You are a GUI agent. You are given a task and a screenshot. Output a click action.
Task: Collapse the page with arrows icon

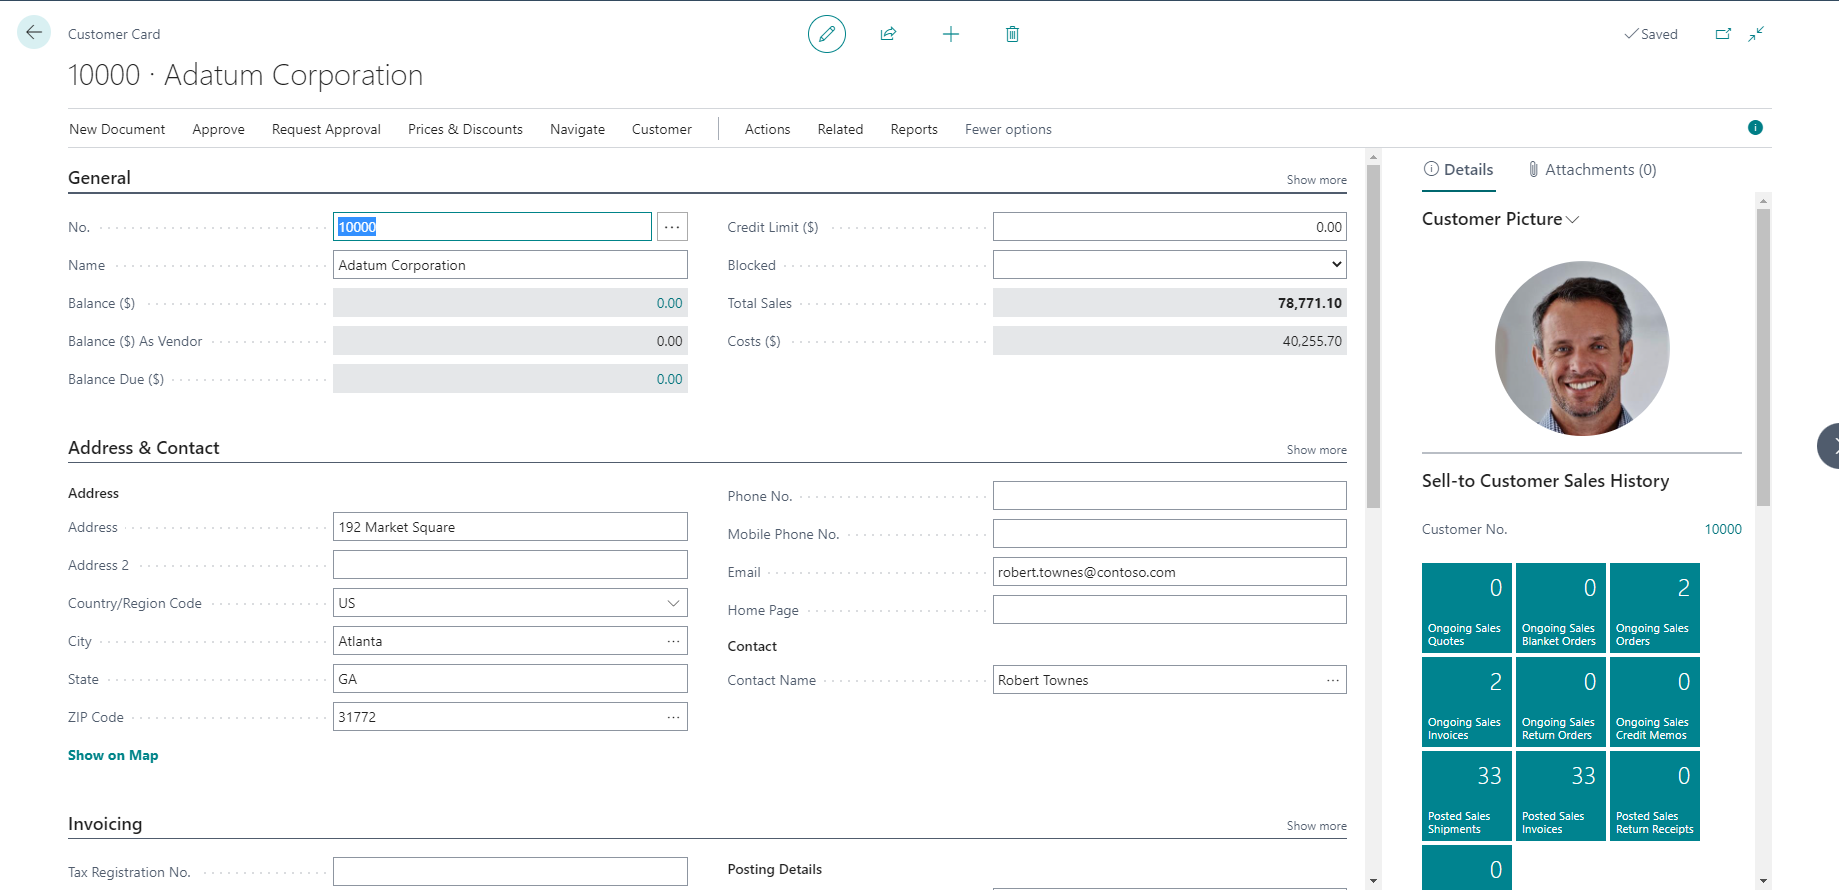(x=1756, y=34)
